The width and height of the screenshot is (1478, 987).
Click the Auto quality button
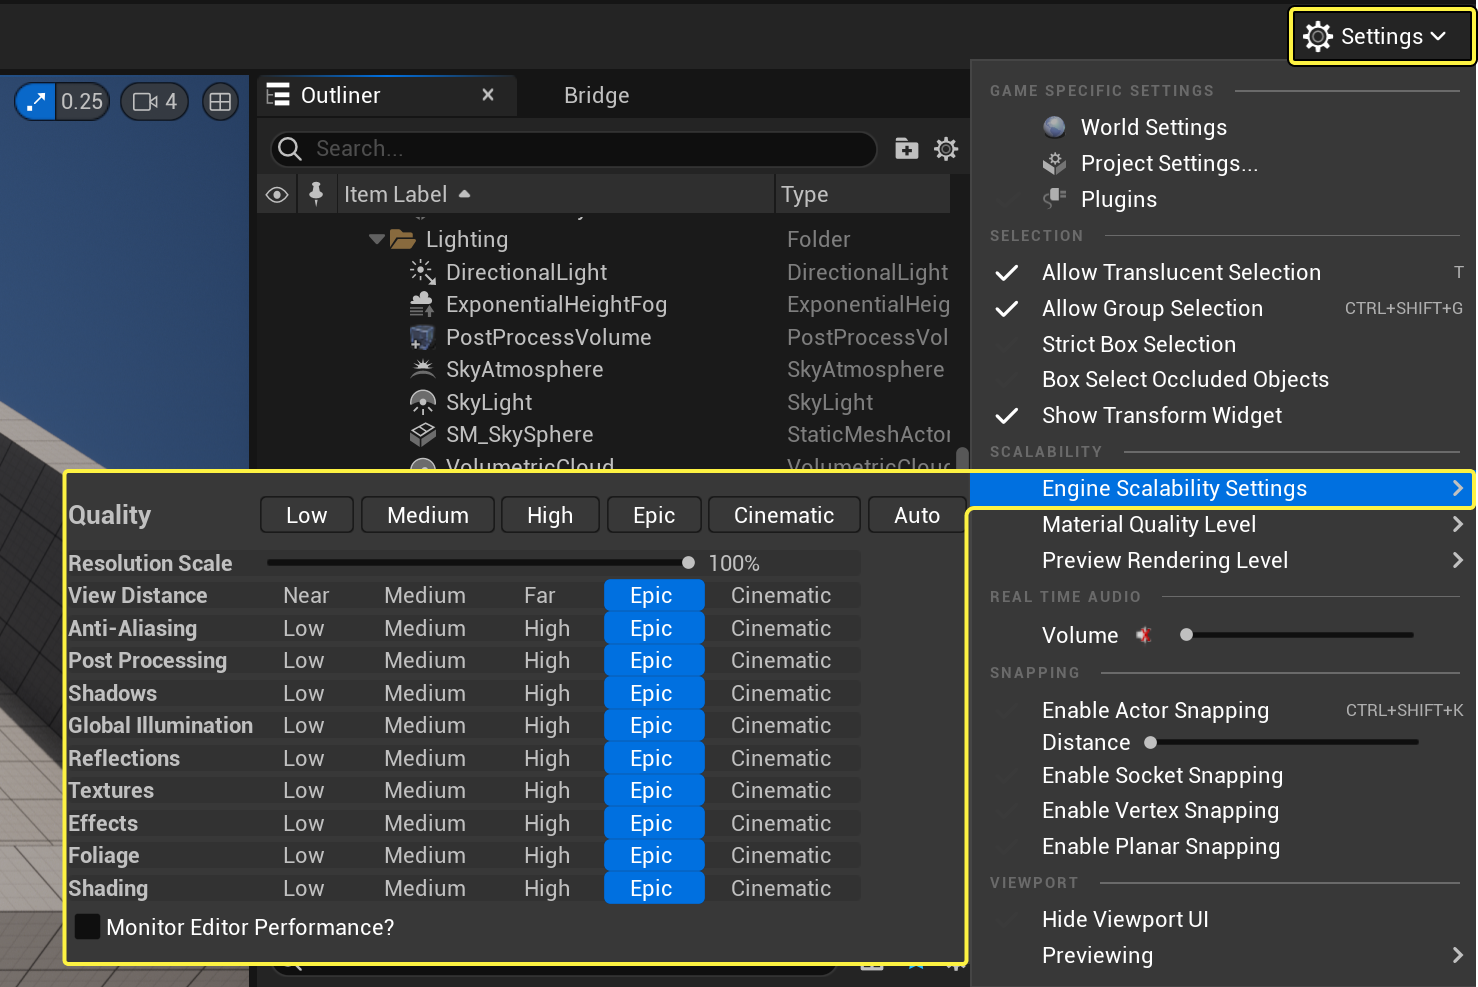pyautogui.click(x=916, y=515)
